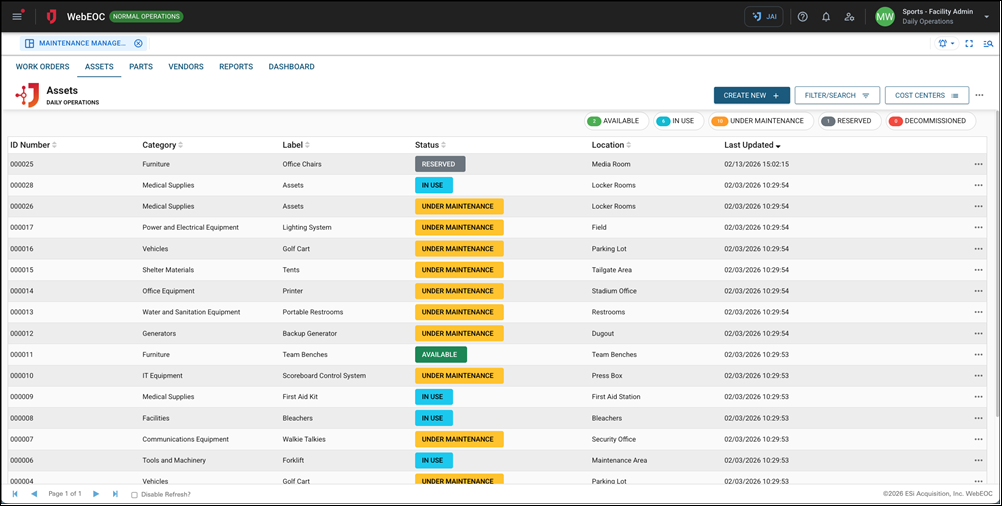
Task: Enter fullscreen mode using expand icon
Action: pyautogui.click(x=969, y=44)
